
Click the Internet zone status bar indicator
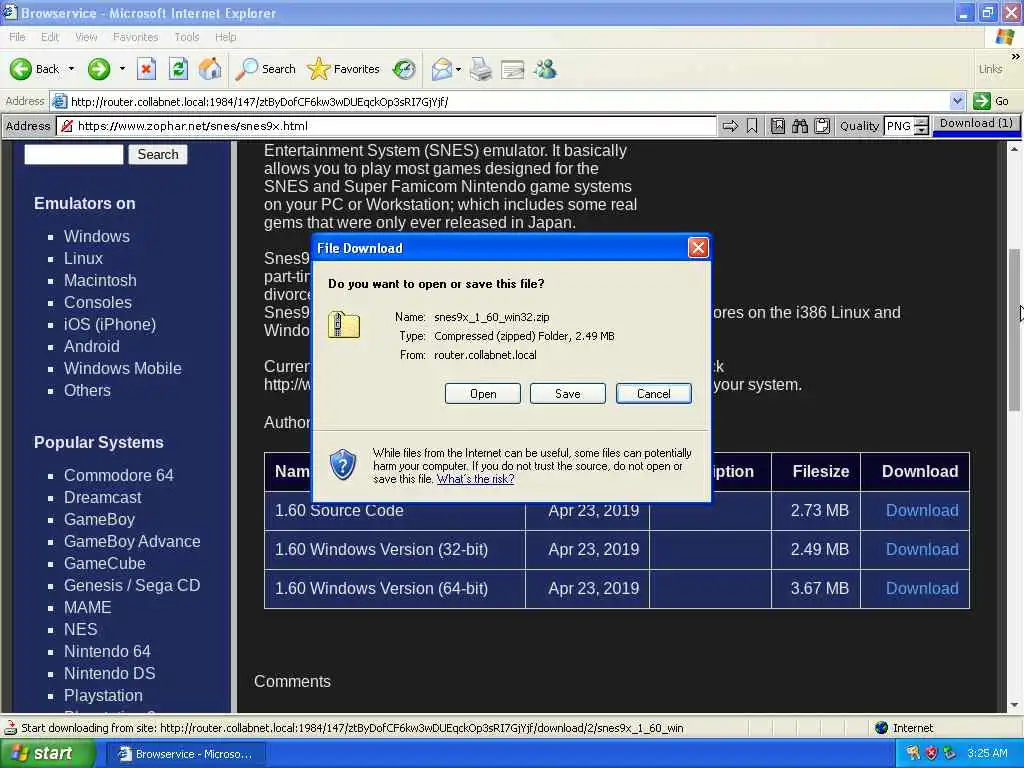click(x=904, y=728)
